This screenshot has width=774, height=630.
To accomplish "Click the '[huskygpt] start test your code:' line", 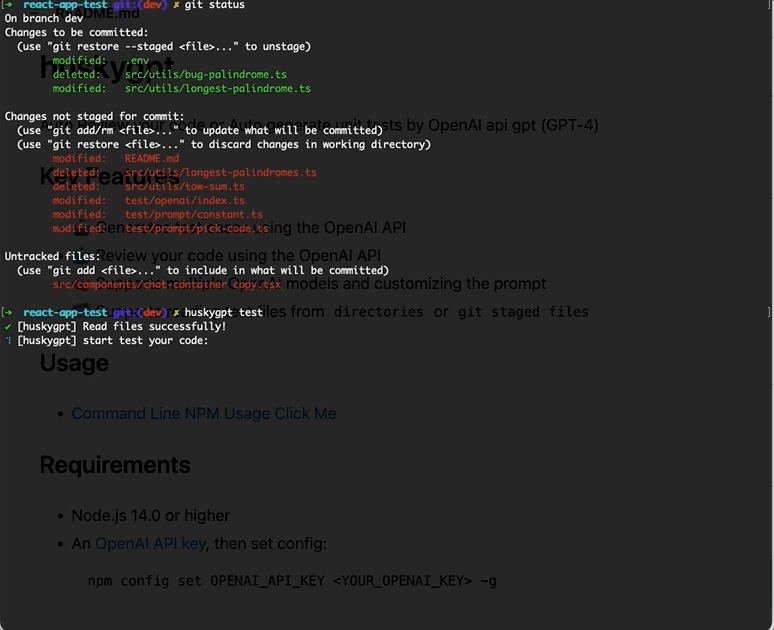I will pos(113,340).
